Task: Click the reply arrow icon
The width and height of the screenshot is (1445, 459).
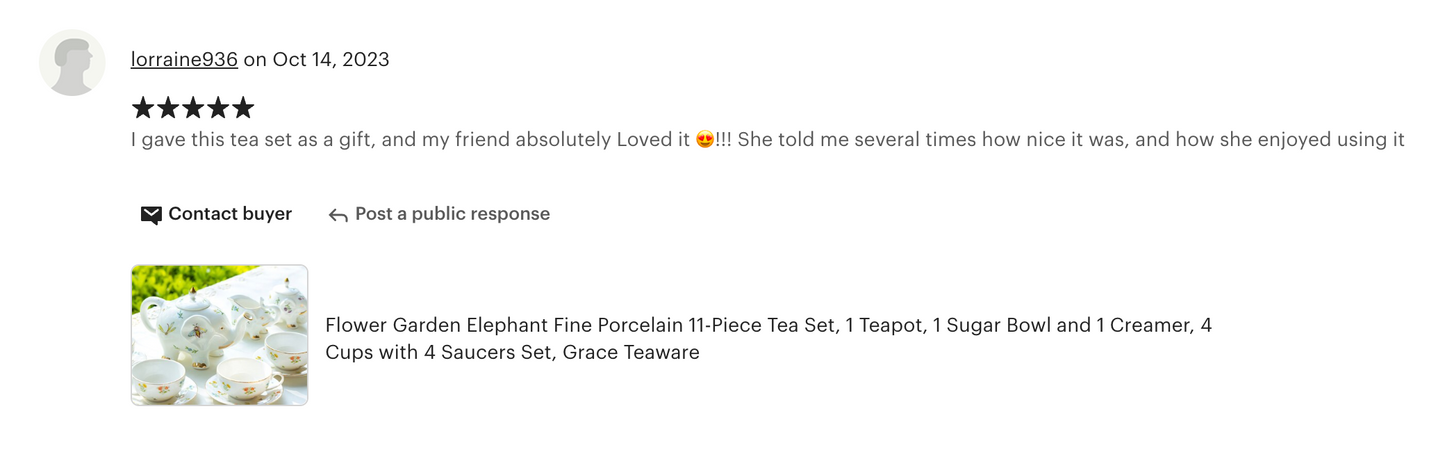Action: tap(338, 215)
